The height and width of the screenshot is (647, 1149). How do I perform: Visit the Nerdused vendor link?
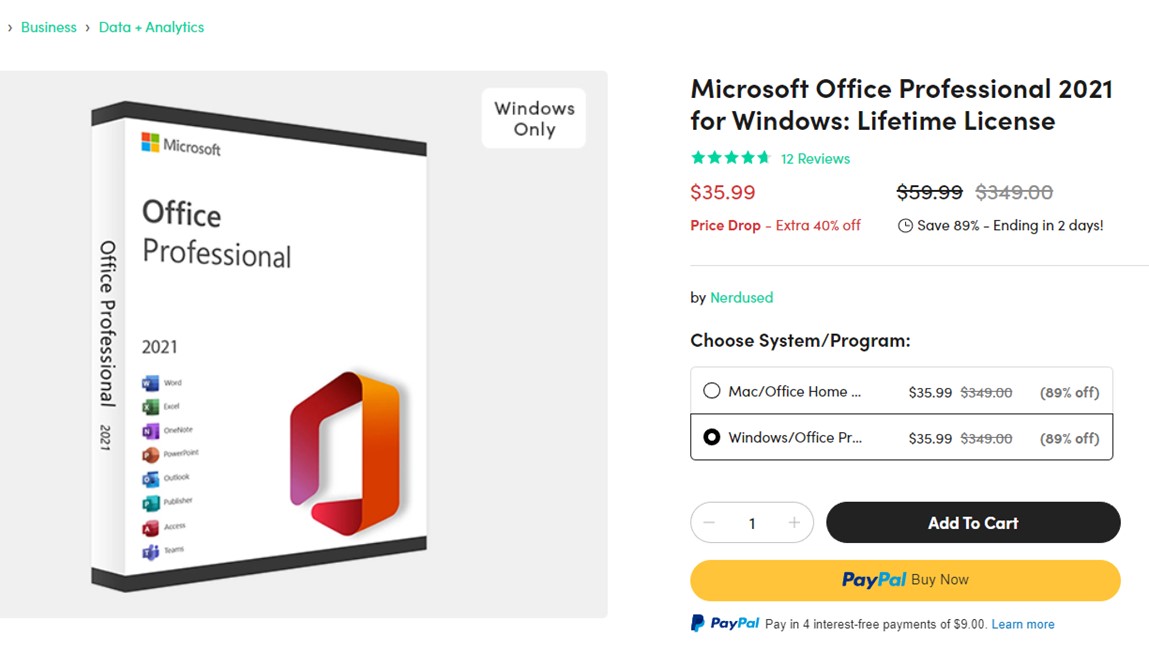tap(741, 297)
